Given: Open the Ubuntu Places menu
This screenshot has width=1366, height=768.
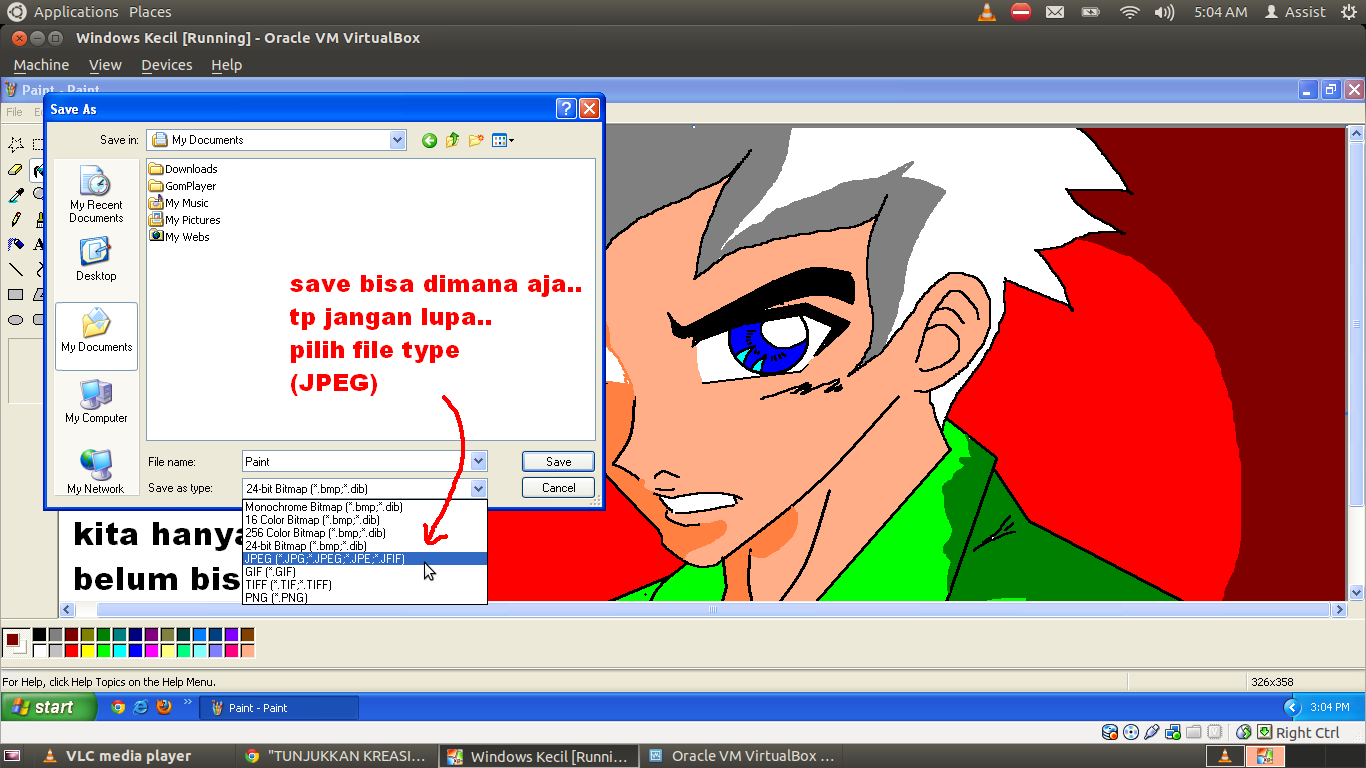Looking at the screenshot, I should coord(150,12).
